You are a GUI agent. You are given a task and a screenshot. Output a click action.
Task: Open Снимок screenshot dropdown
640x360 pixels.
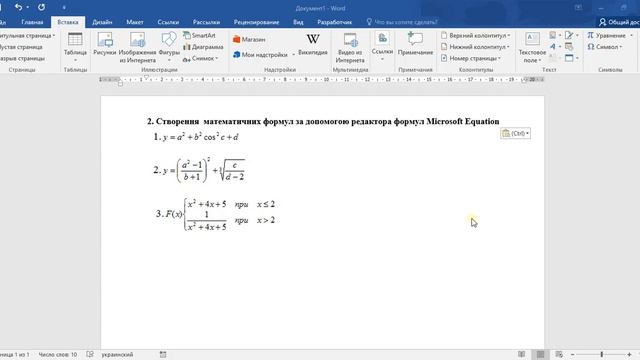pos(200,58)
